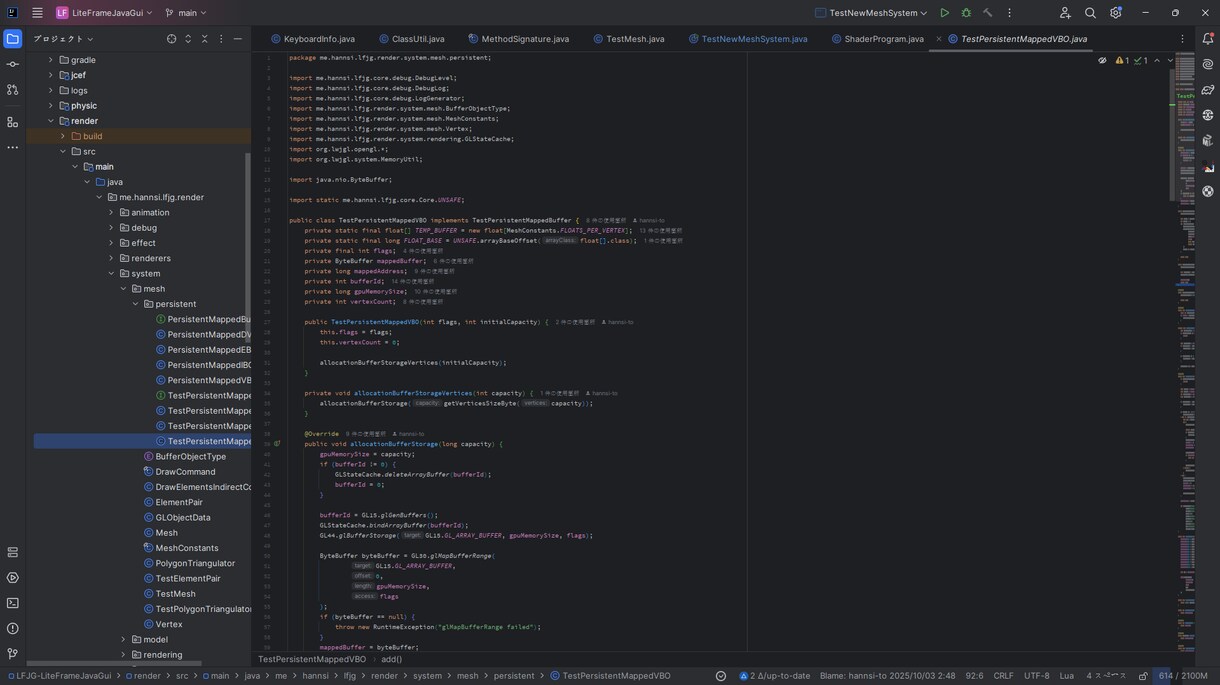This screenshot has width=1220, height=685.
Task: Open Search Everywhere magnifier
Action: tap(1090, 13)
